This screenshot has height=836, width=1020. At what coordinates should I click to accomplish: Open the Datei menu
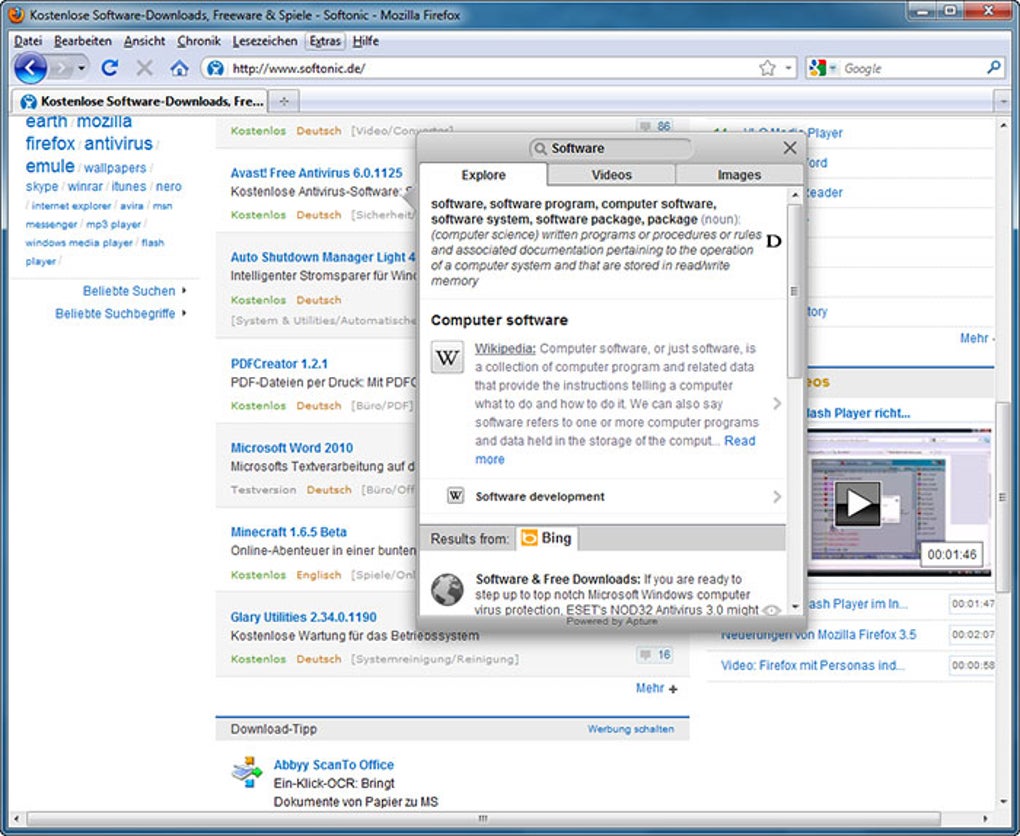click(x=28, y=41)
